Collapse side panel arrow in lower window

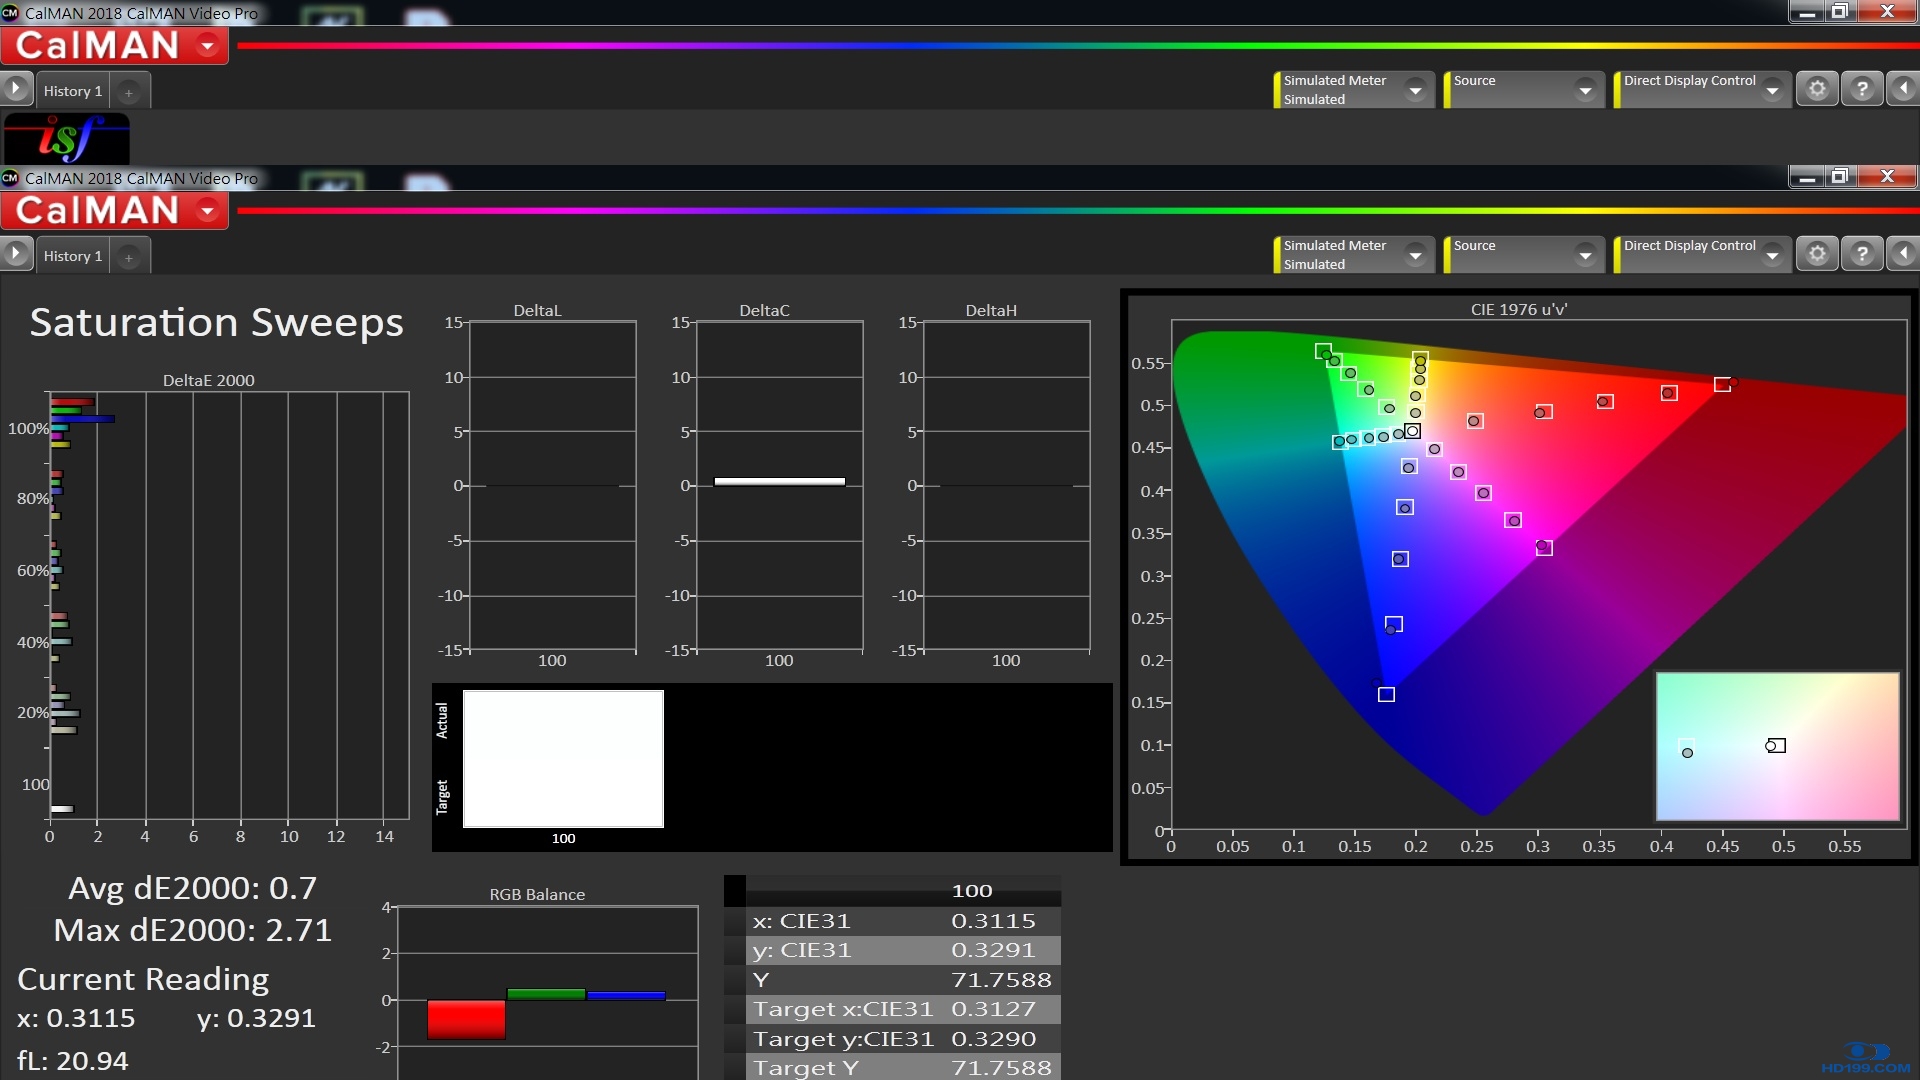[x=1903, y=254]
